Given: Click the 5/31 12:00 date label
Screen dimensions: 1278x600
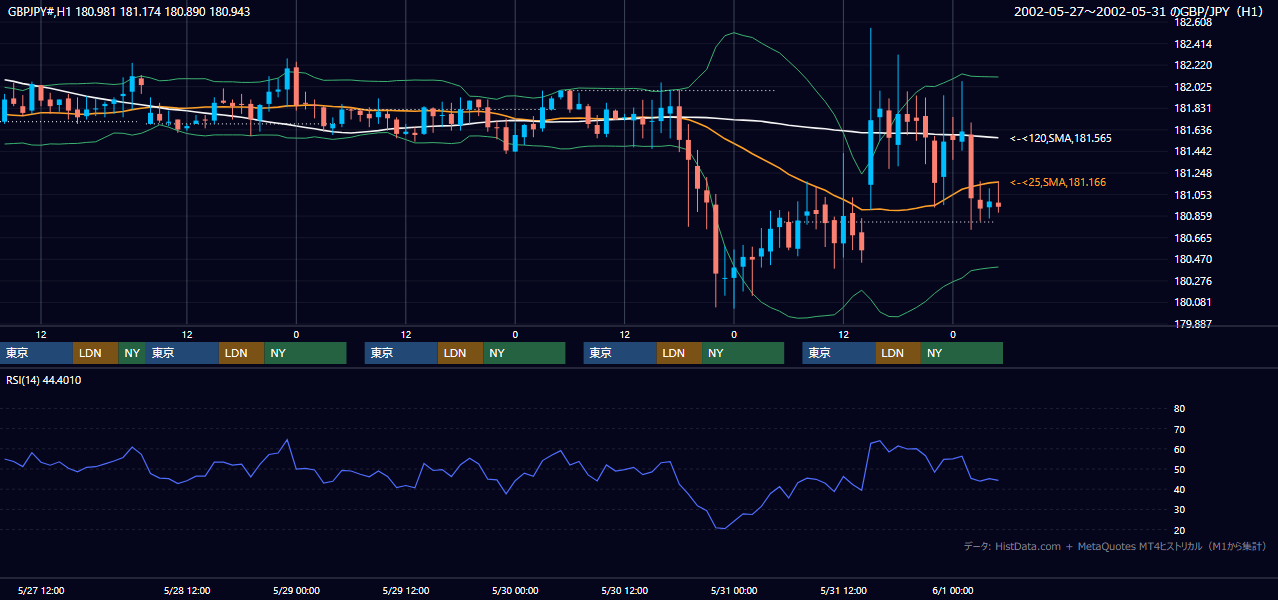Looking at the screenshot, I should click(x=844, y=591).
